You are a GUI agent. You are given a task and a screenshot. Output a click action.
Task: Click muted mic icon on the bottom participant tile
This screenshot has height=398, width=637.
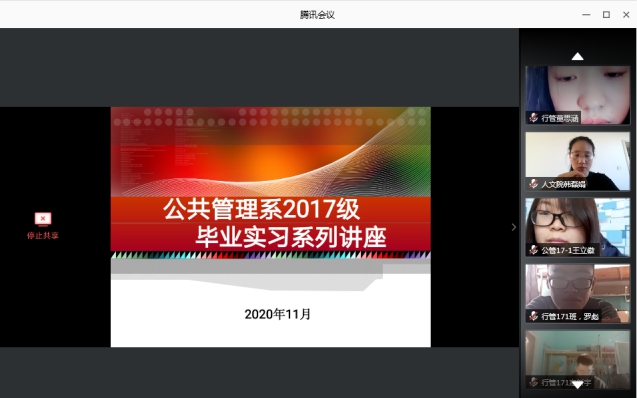coord(533,382)
